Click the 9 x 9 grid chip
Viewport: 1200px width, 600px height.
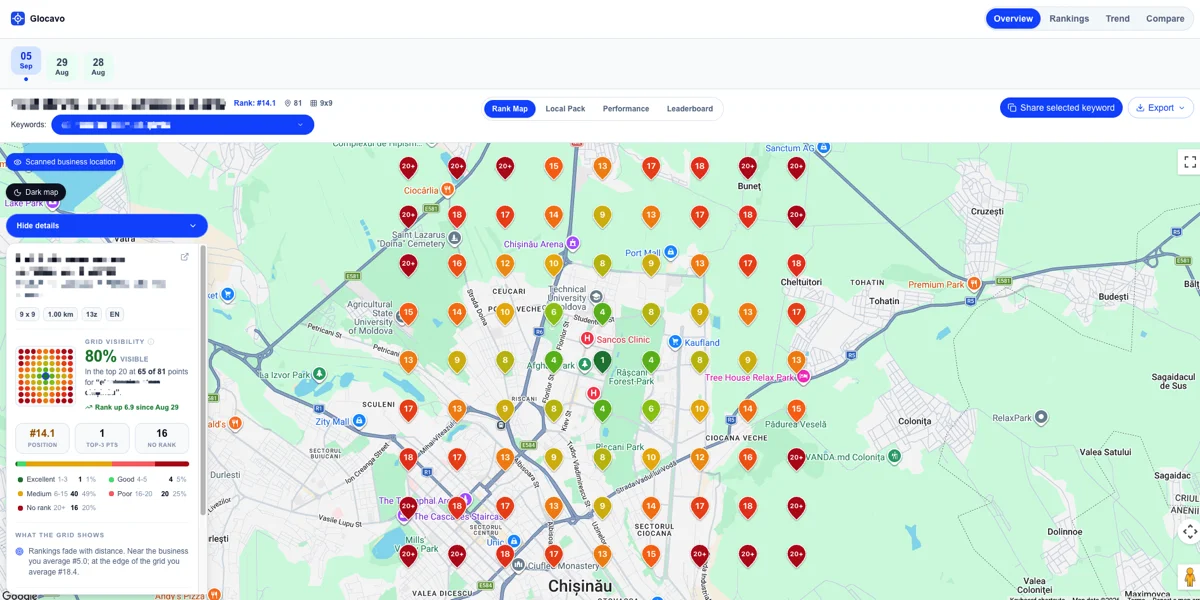[28, 314]
